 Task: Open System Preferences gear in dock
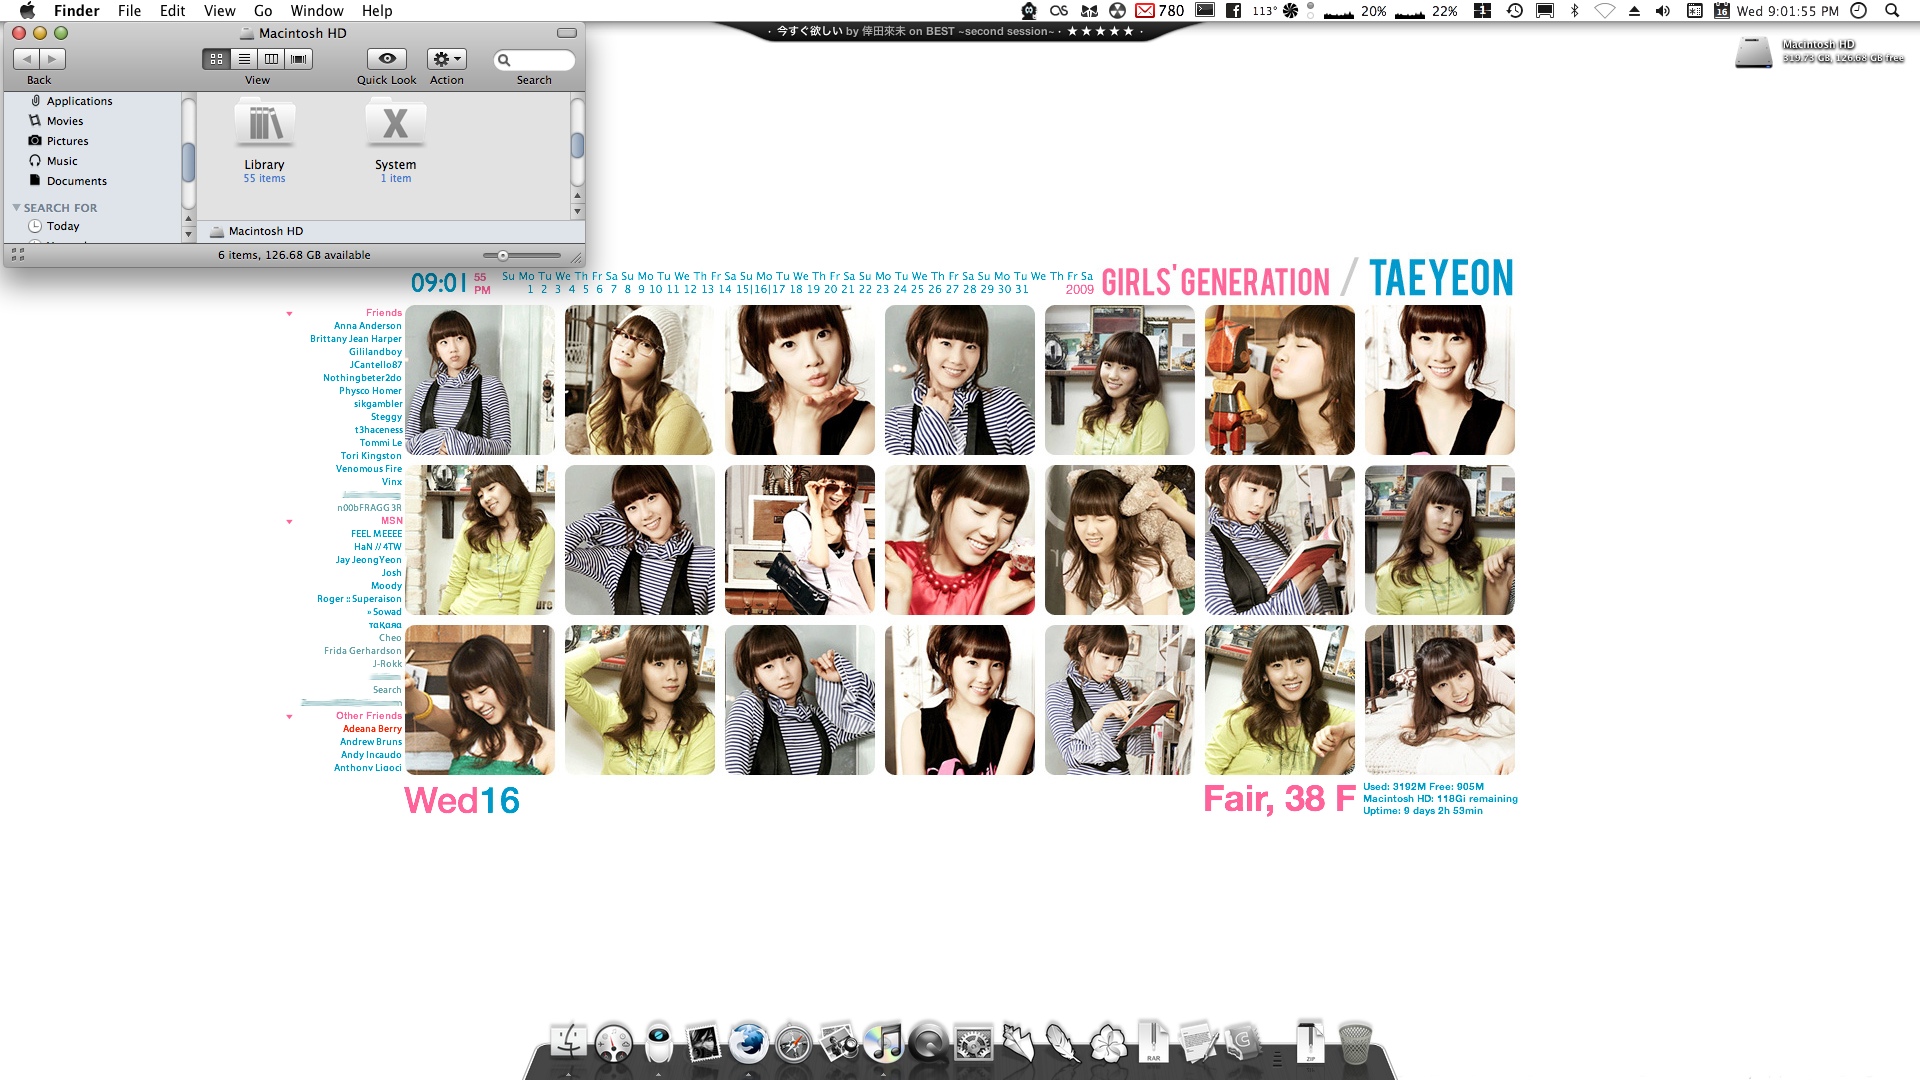pos(973,1045)
